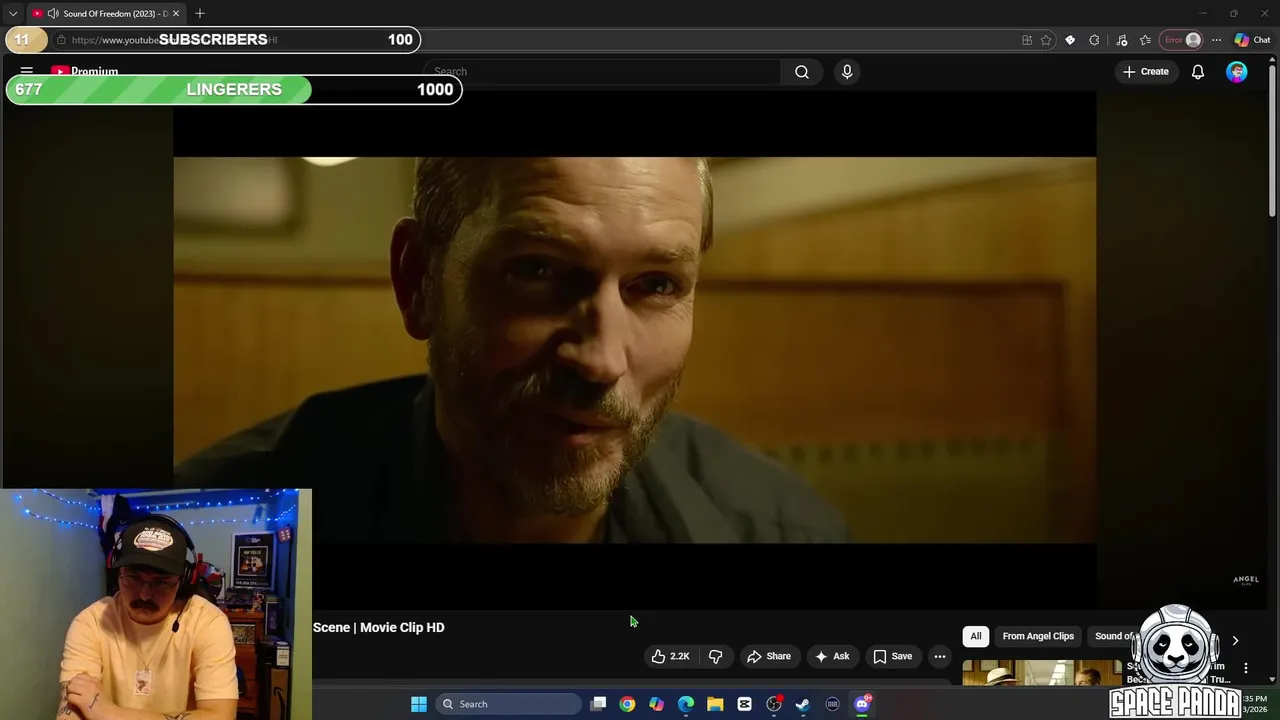Click the Windows taskbar Search box
Viewport: 1280px width, 720px height.
coord(508,704)
